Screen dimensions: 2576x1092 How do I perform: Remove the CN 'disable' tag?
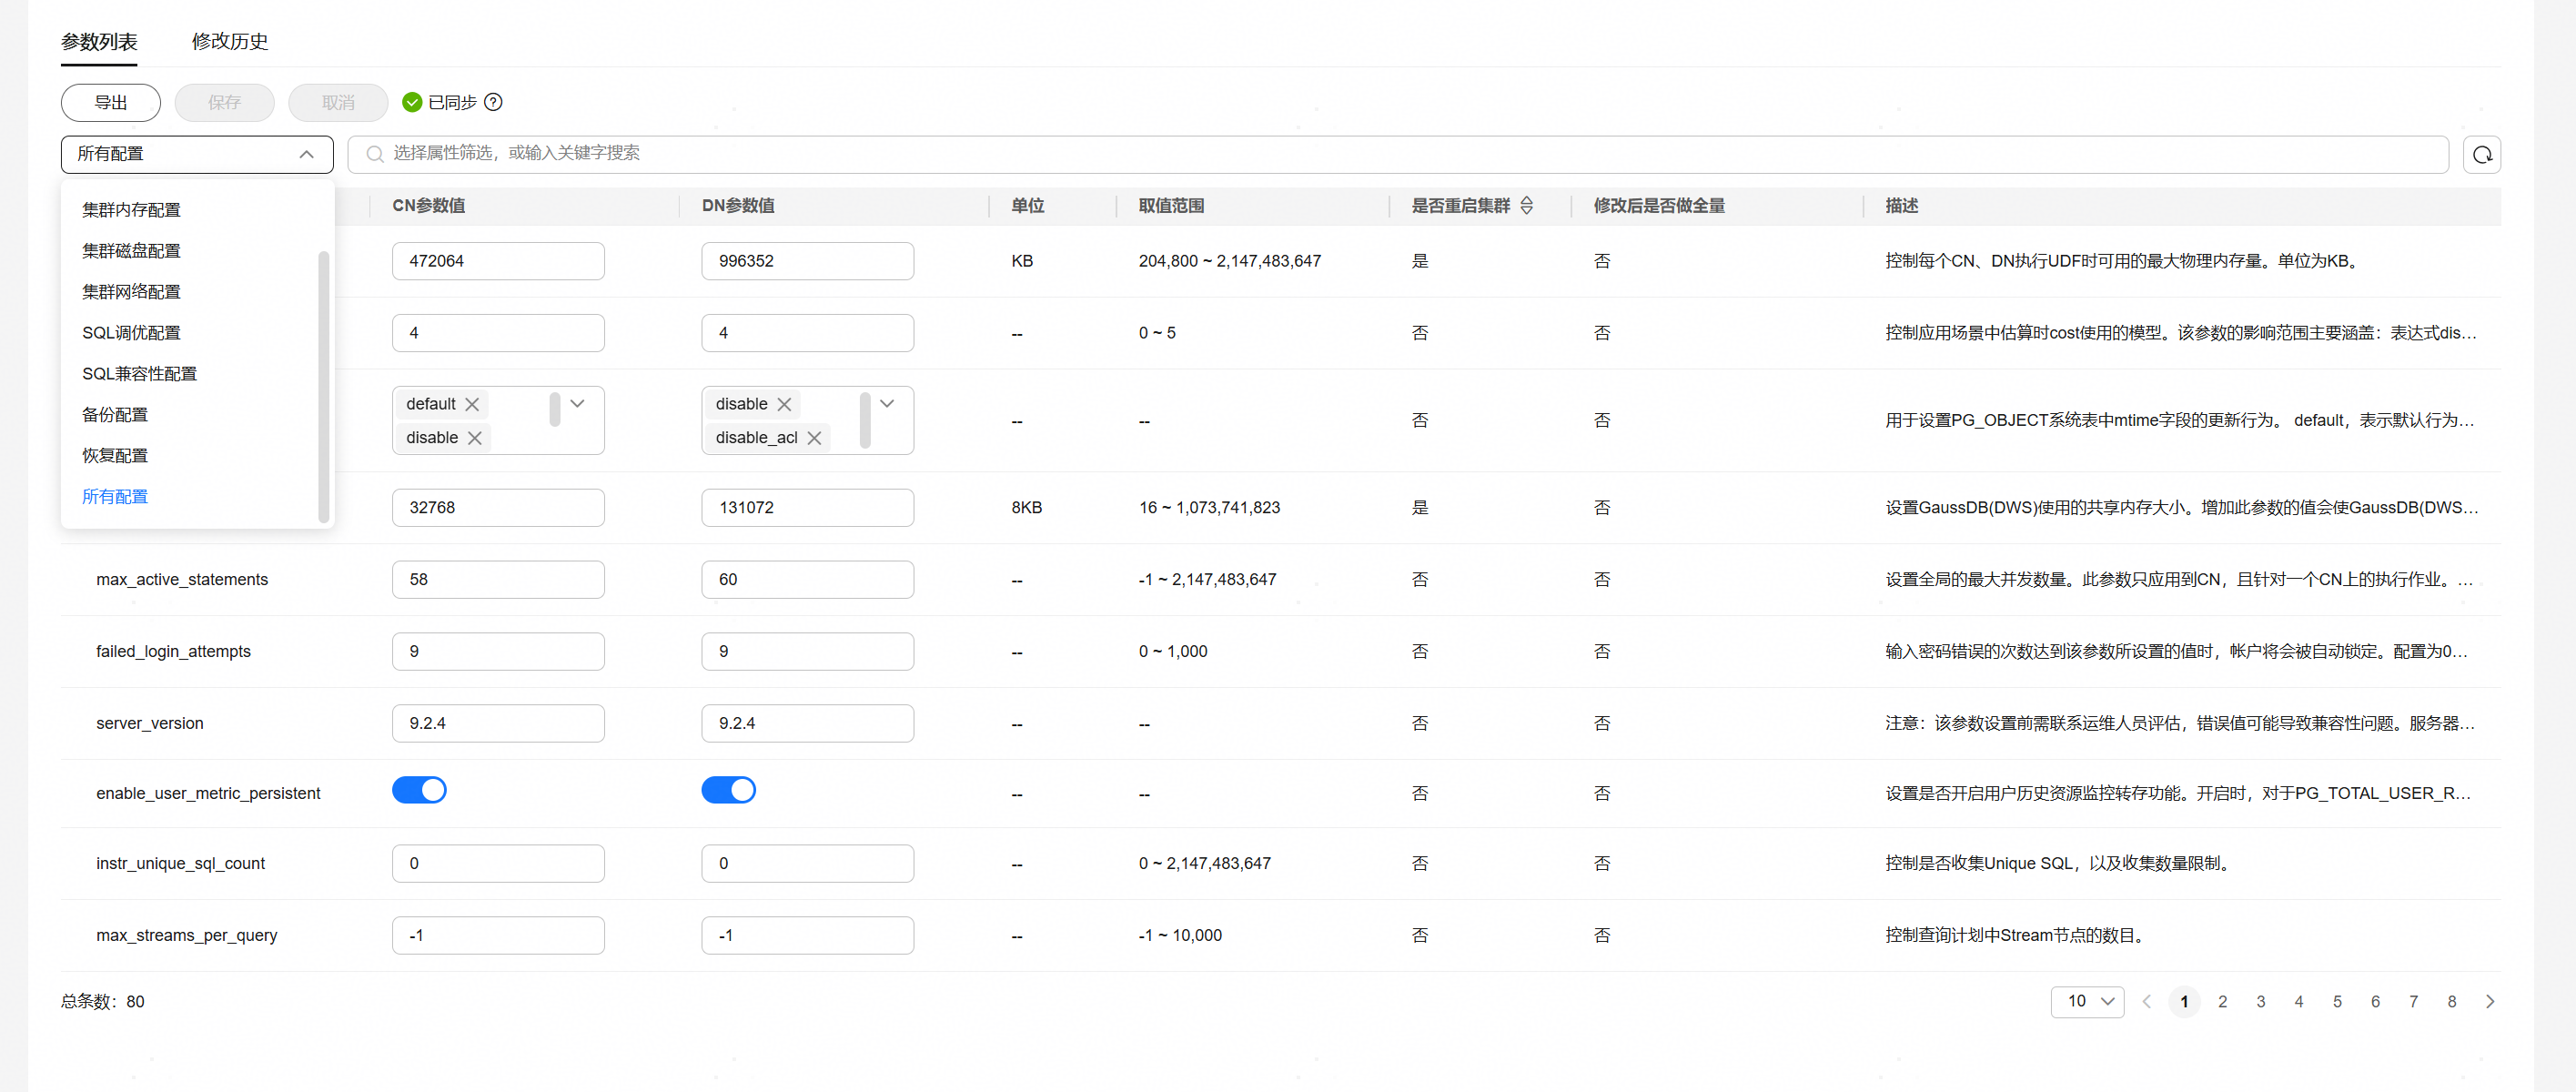[x=475, y=438]
